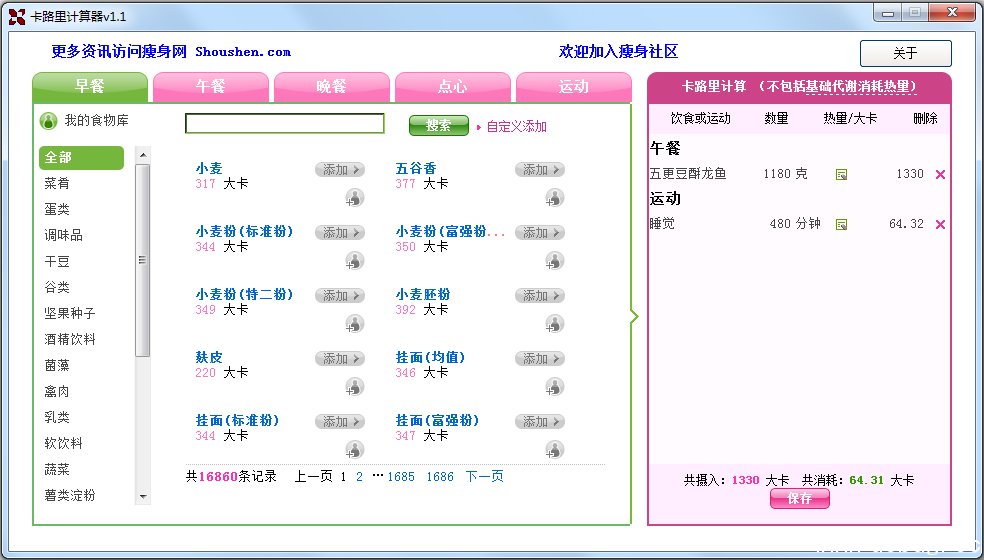Delete 睡觉 entry with red X
984x560 pixels.
click(940, 224)
